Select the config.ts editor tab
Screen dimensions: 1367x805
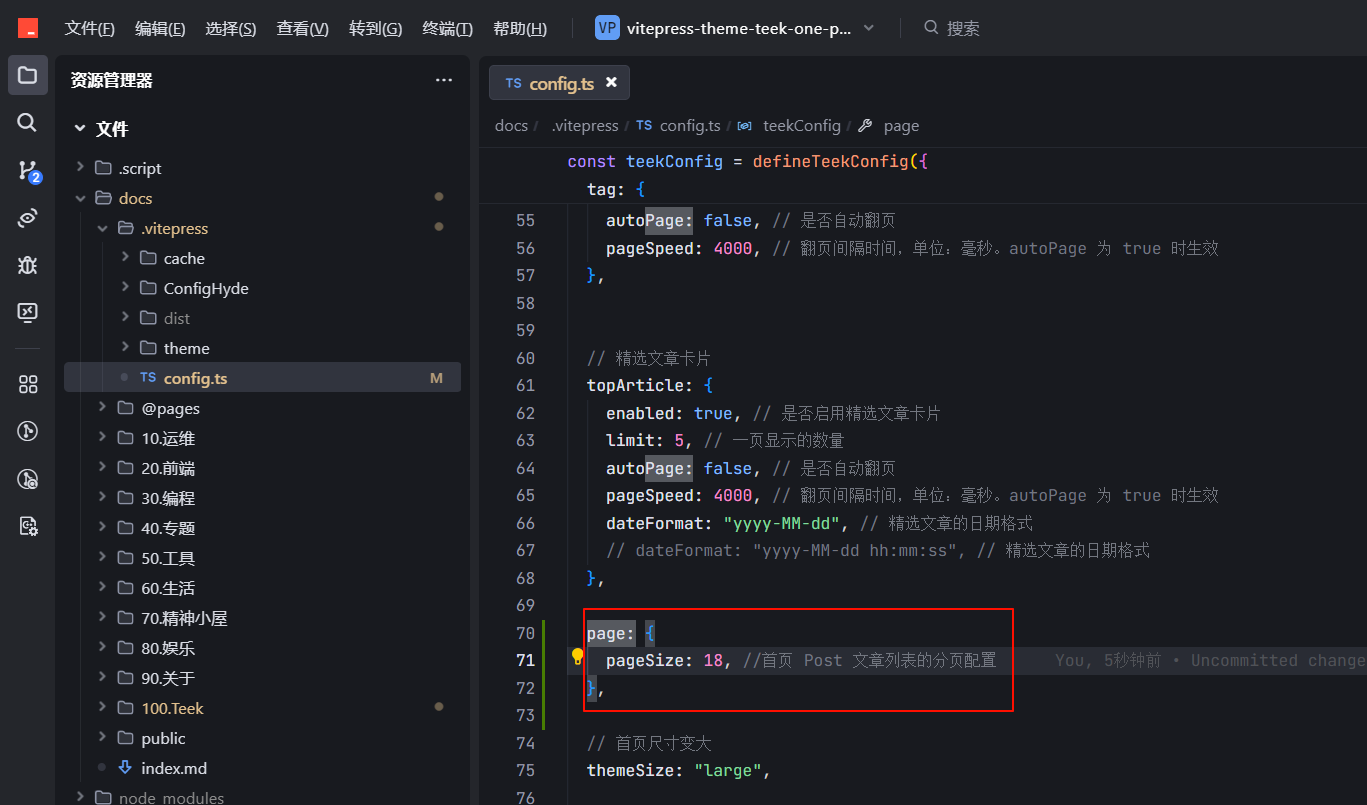point(559,84)
